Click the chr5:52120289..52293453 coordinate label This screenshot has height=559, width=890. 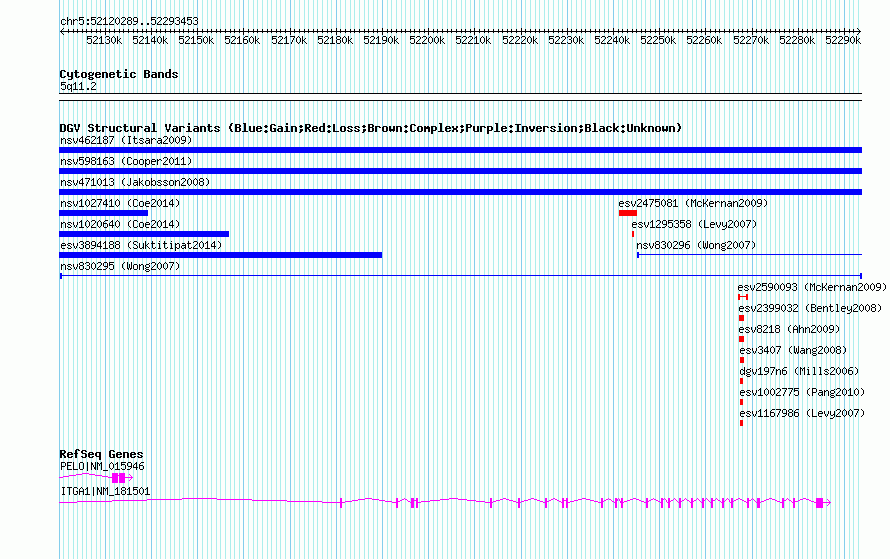(129, 21)
